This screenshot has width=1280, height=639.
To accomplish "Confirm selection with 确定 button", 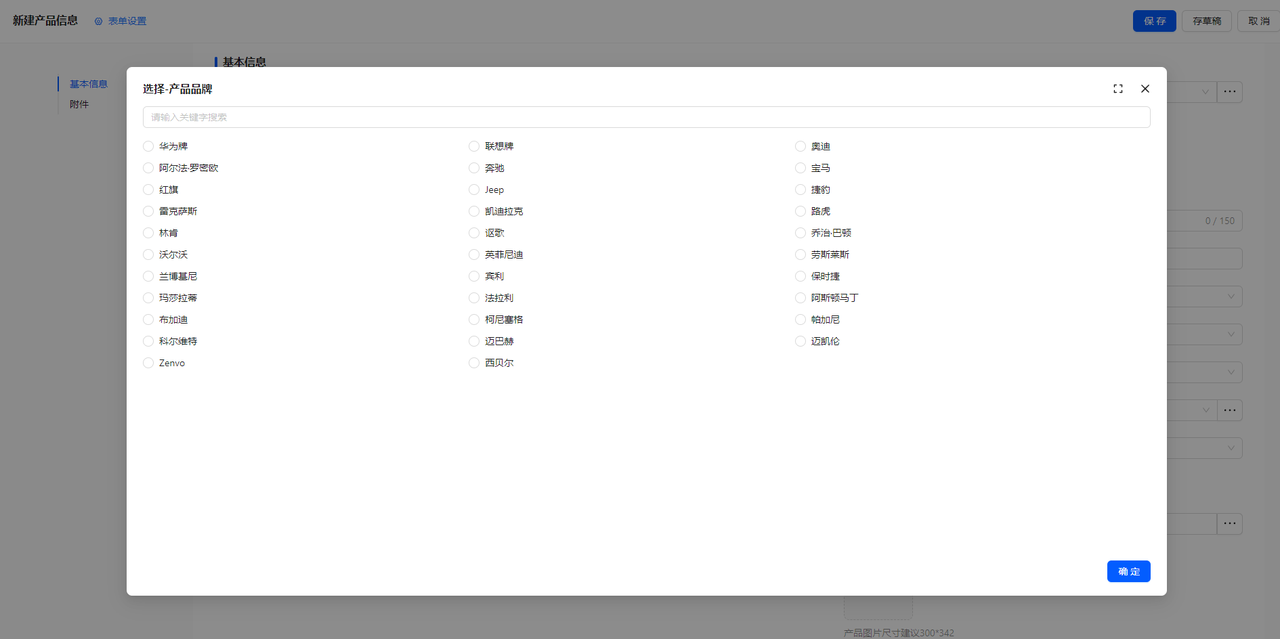I will (x=1128, y=571).
